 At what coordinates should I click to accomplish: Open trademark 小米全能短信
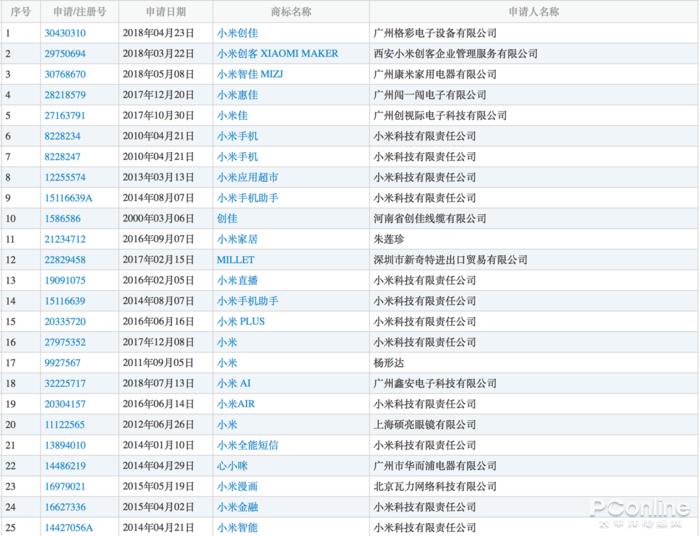[x=248, y=445]
